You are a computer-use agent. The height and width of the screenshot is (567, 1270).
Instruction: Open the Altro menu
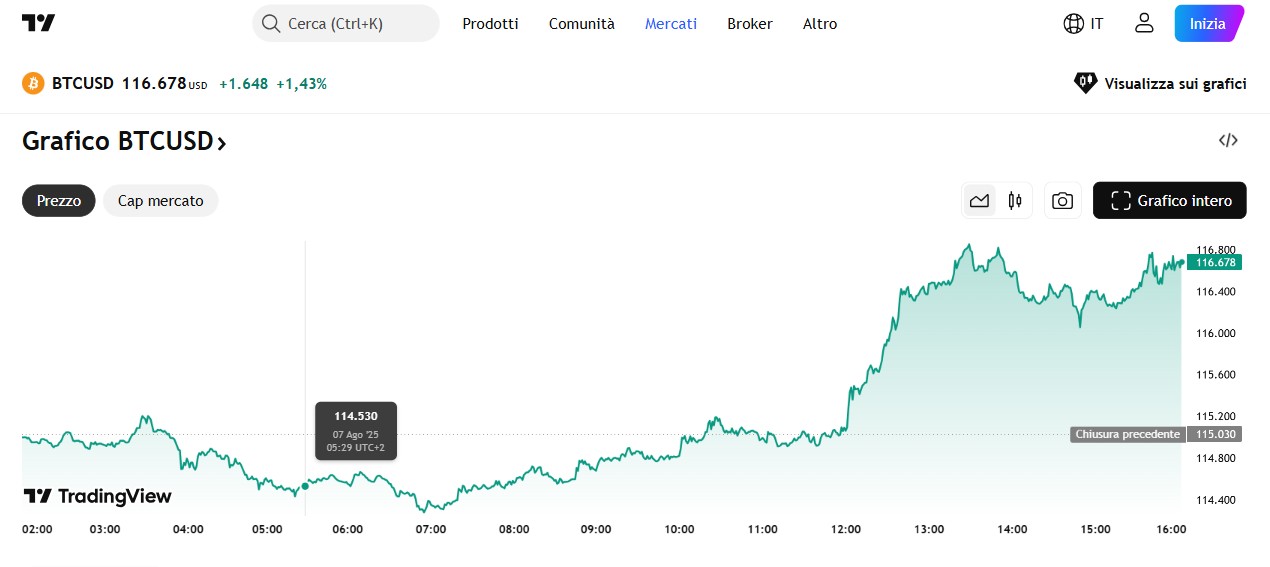pos(820,23)
